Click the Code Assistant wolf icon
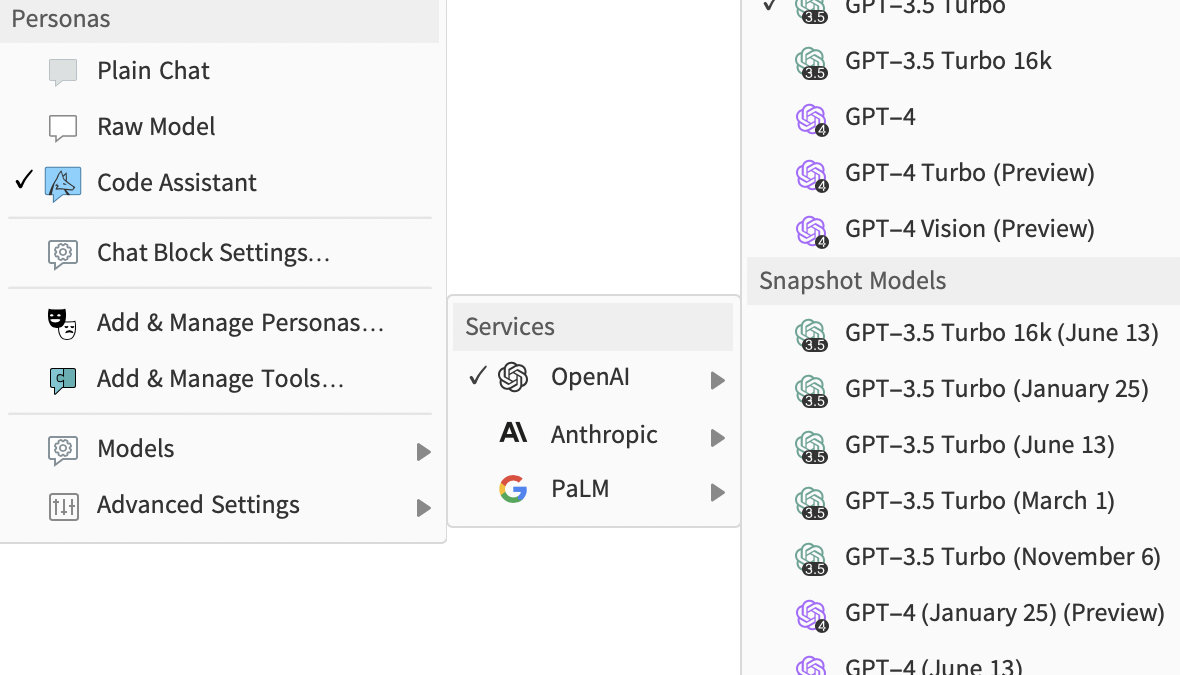This screenshot has height=675, width=1180. click(63, 184)
